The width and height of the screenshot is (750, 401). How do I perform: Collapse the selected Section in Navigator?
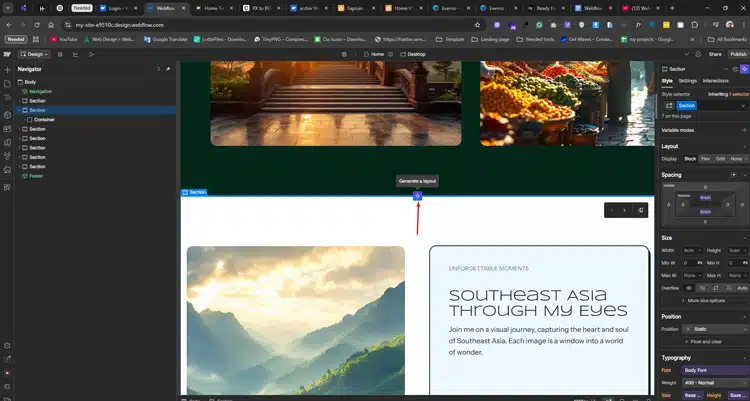pos(20,110)
